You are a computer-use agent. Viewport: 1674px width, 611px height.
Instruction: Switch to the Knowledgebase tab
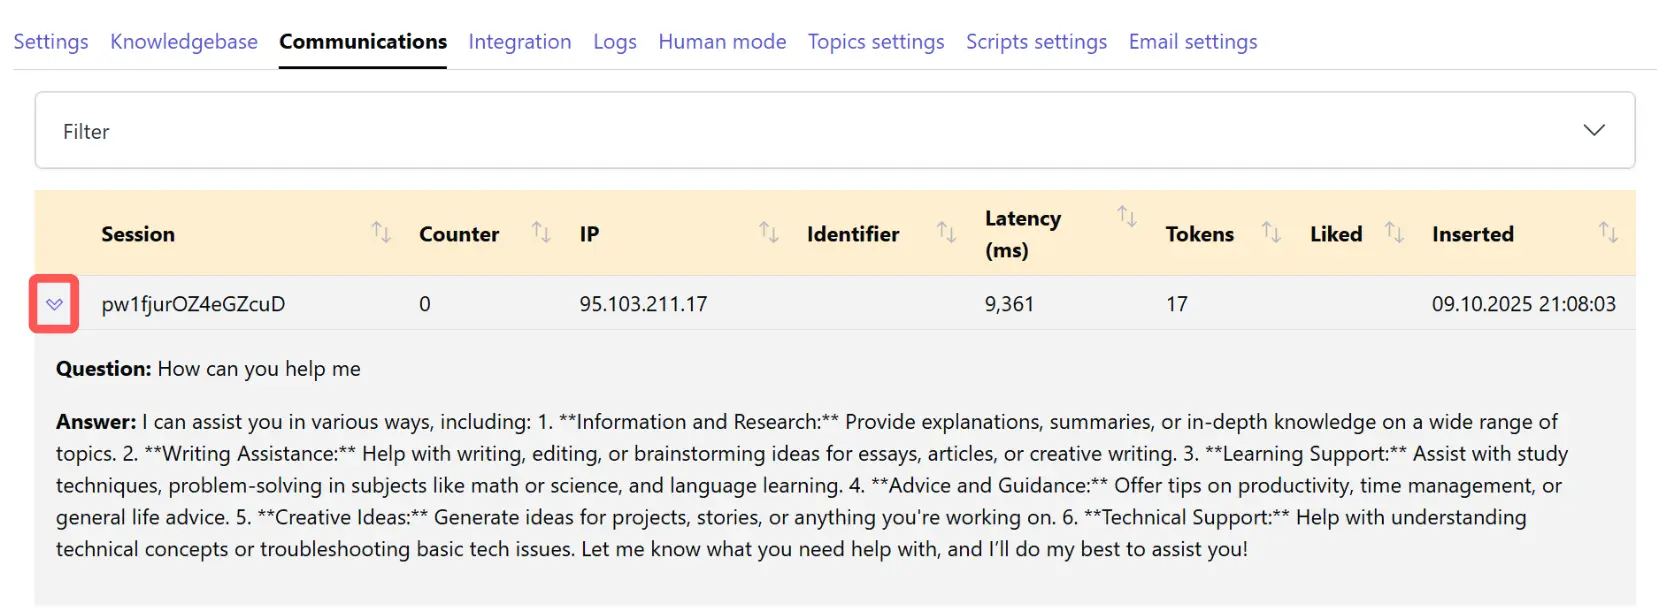coord(184,42)
